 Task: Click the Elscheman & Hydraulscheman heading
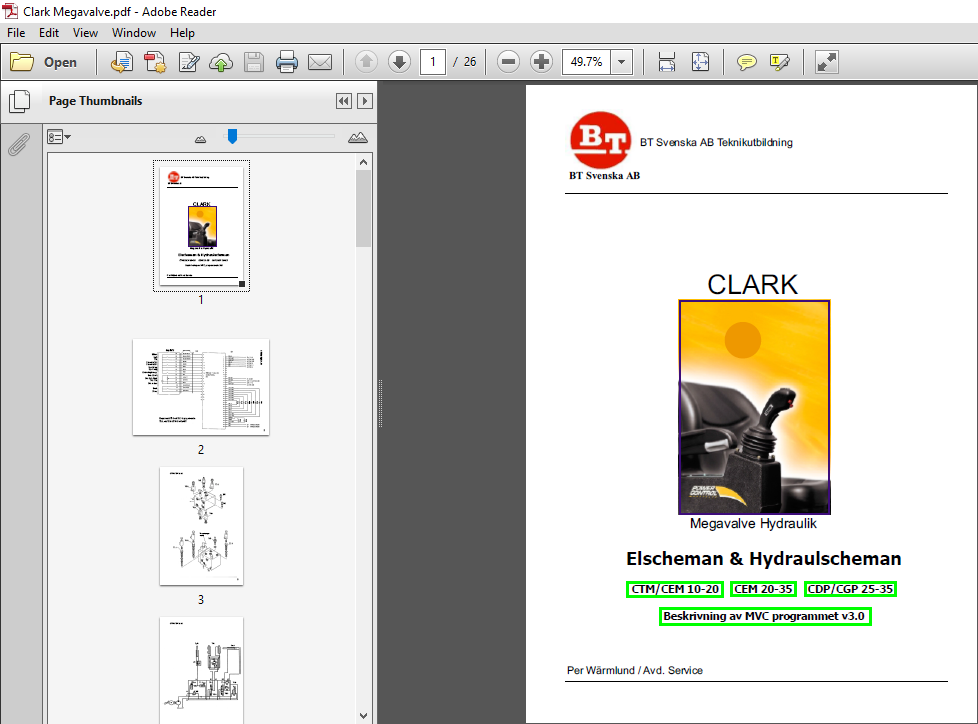click(763, 559)
